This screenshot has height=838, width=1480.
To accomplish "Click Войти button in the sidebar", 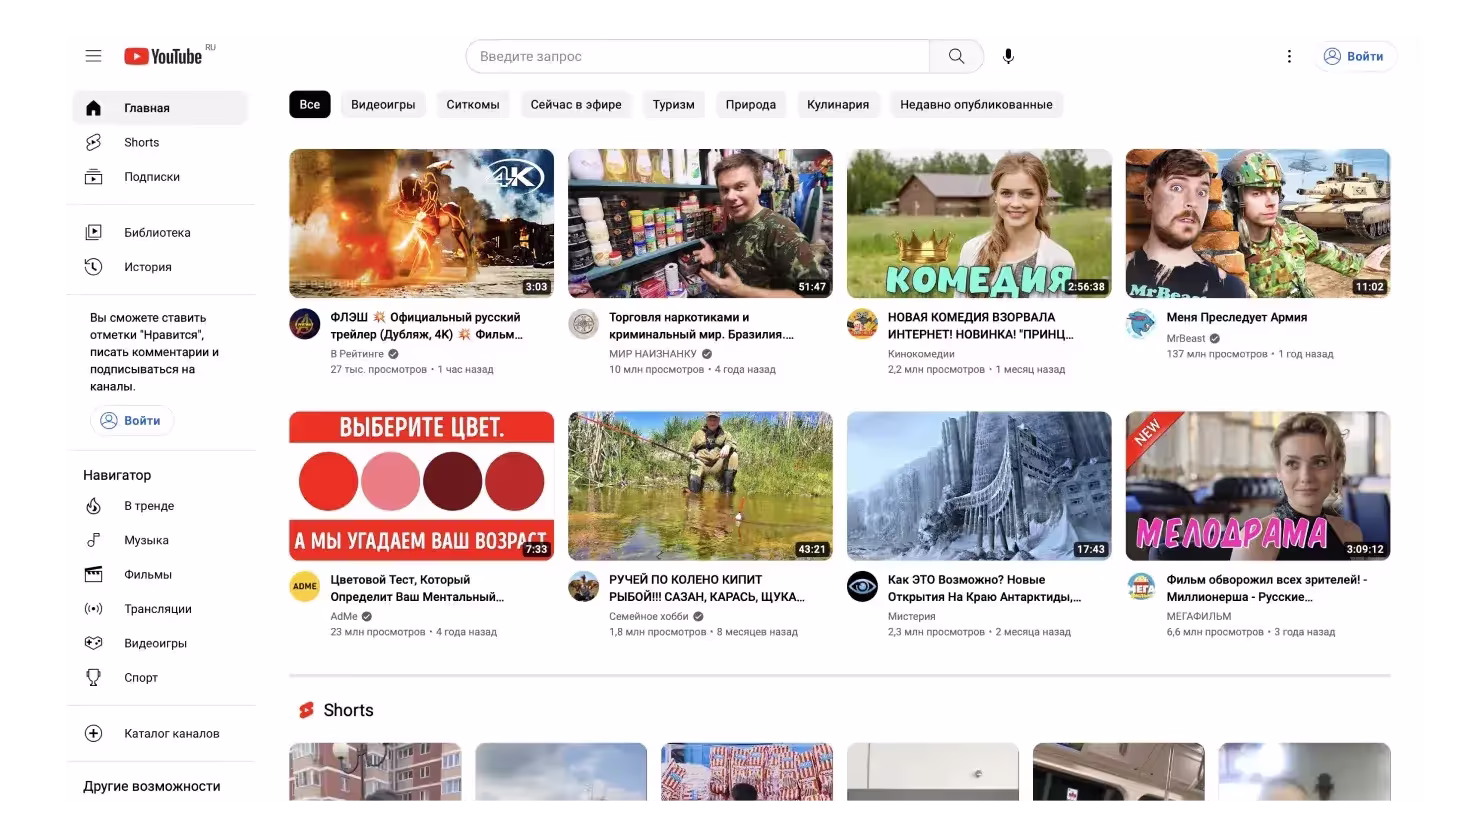I will point(132,421).
